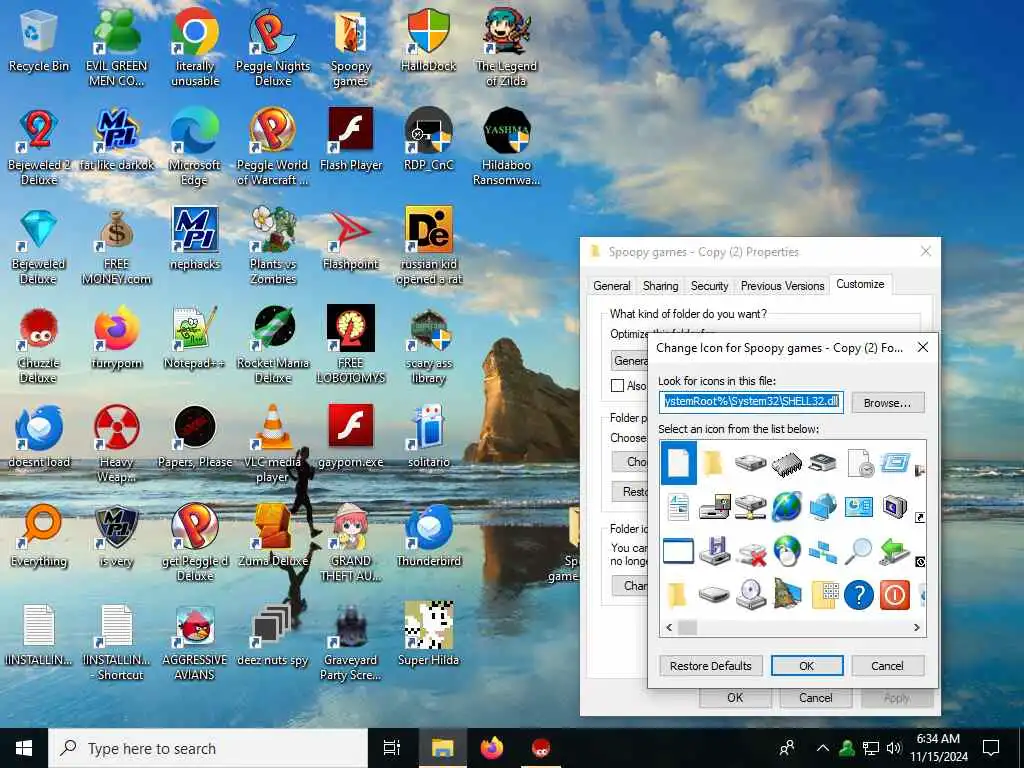Choose the Internet Explorer-style globe icon

click(786, 507)
